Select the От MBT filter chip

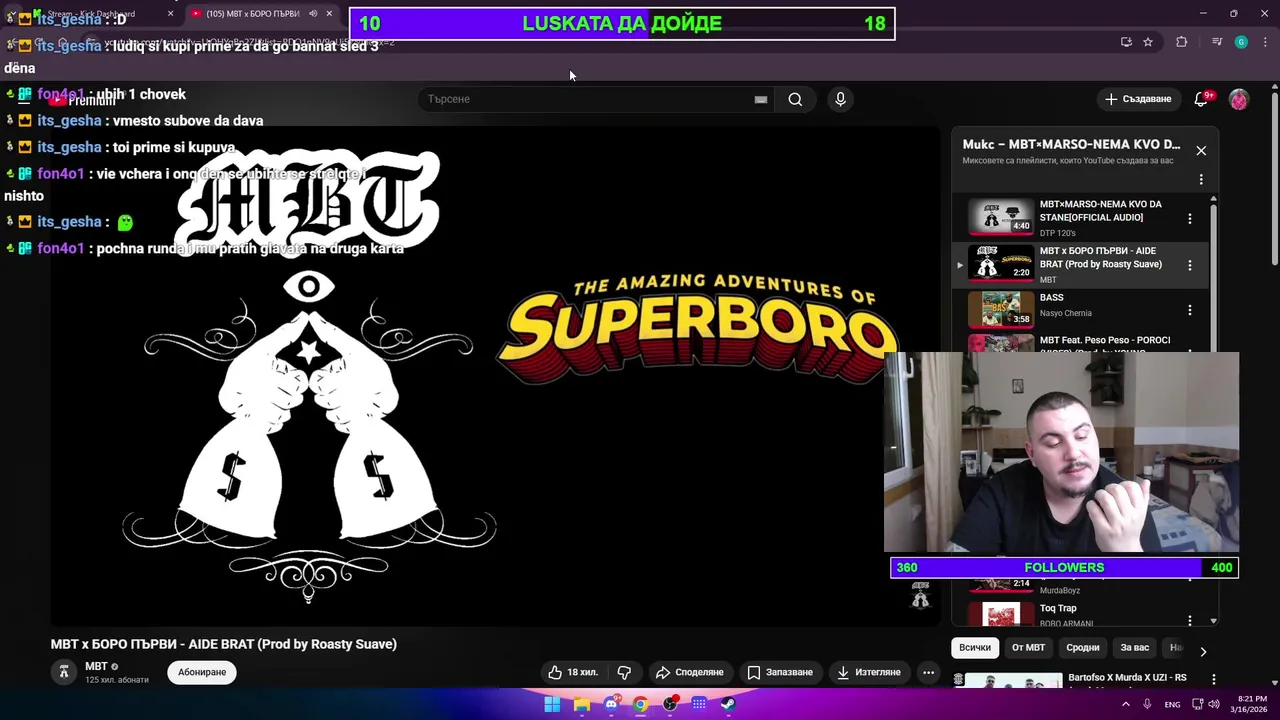pyautogui.click(x=1028, y=648)
